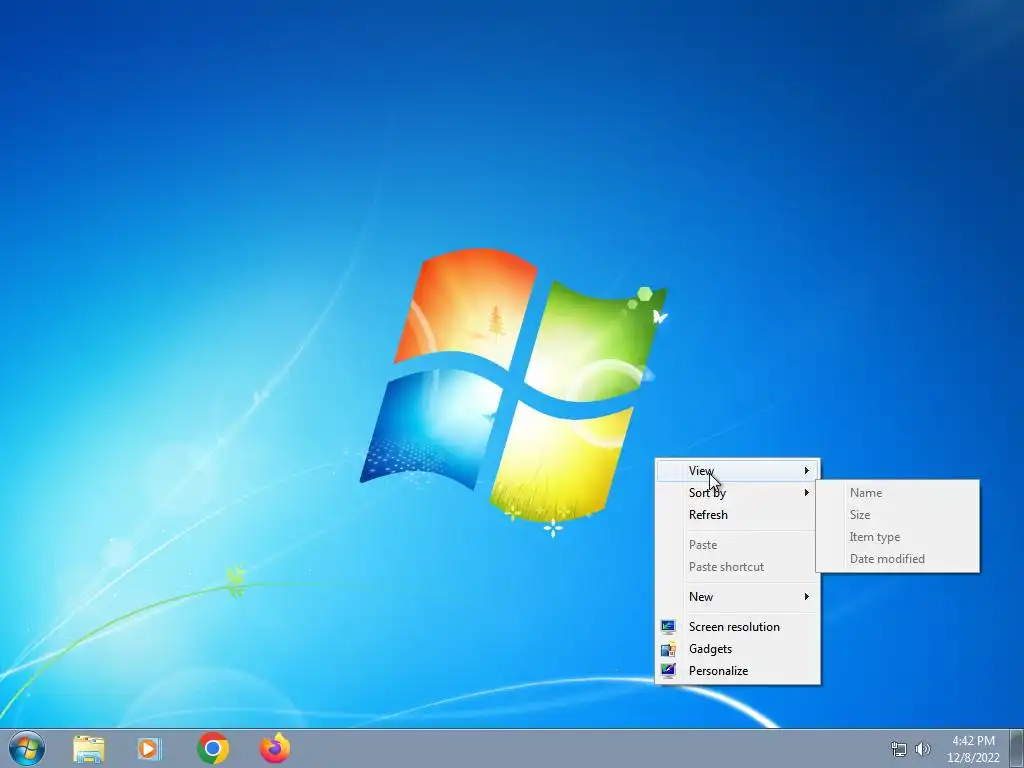Screen dimensions: 1024x768
Task: Open the View submenu entry
Action: tap(738, 470)
